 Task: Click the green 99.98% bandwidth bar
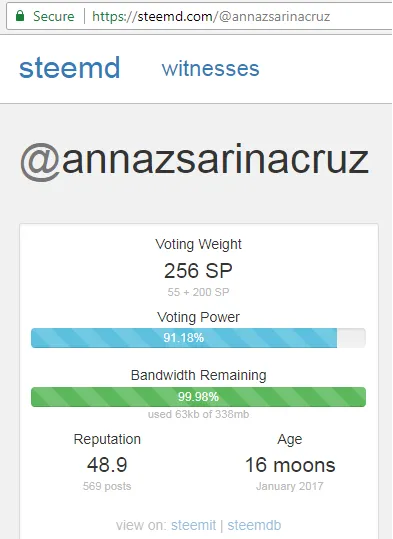(x=198, y=397)
